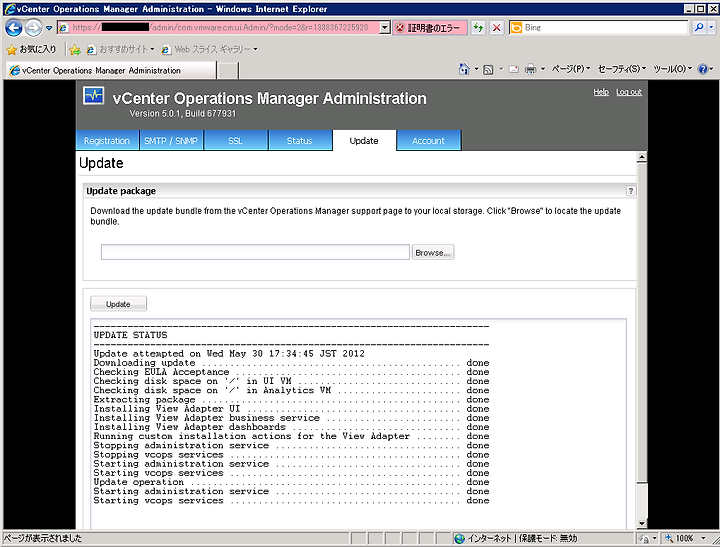Open the ツール(O) menu
720x547 pixels.
(x=672, y=69)
